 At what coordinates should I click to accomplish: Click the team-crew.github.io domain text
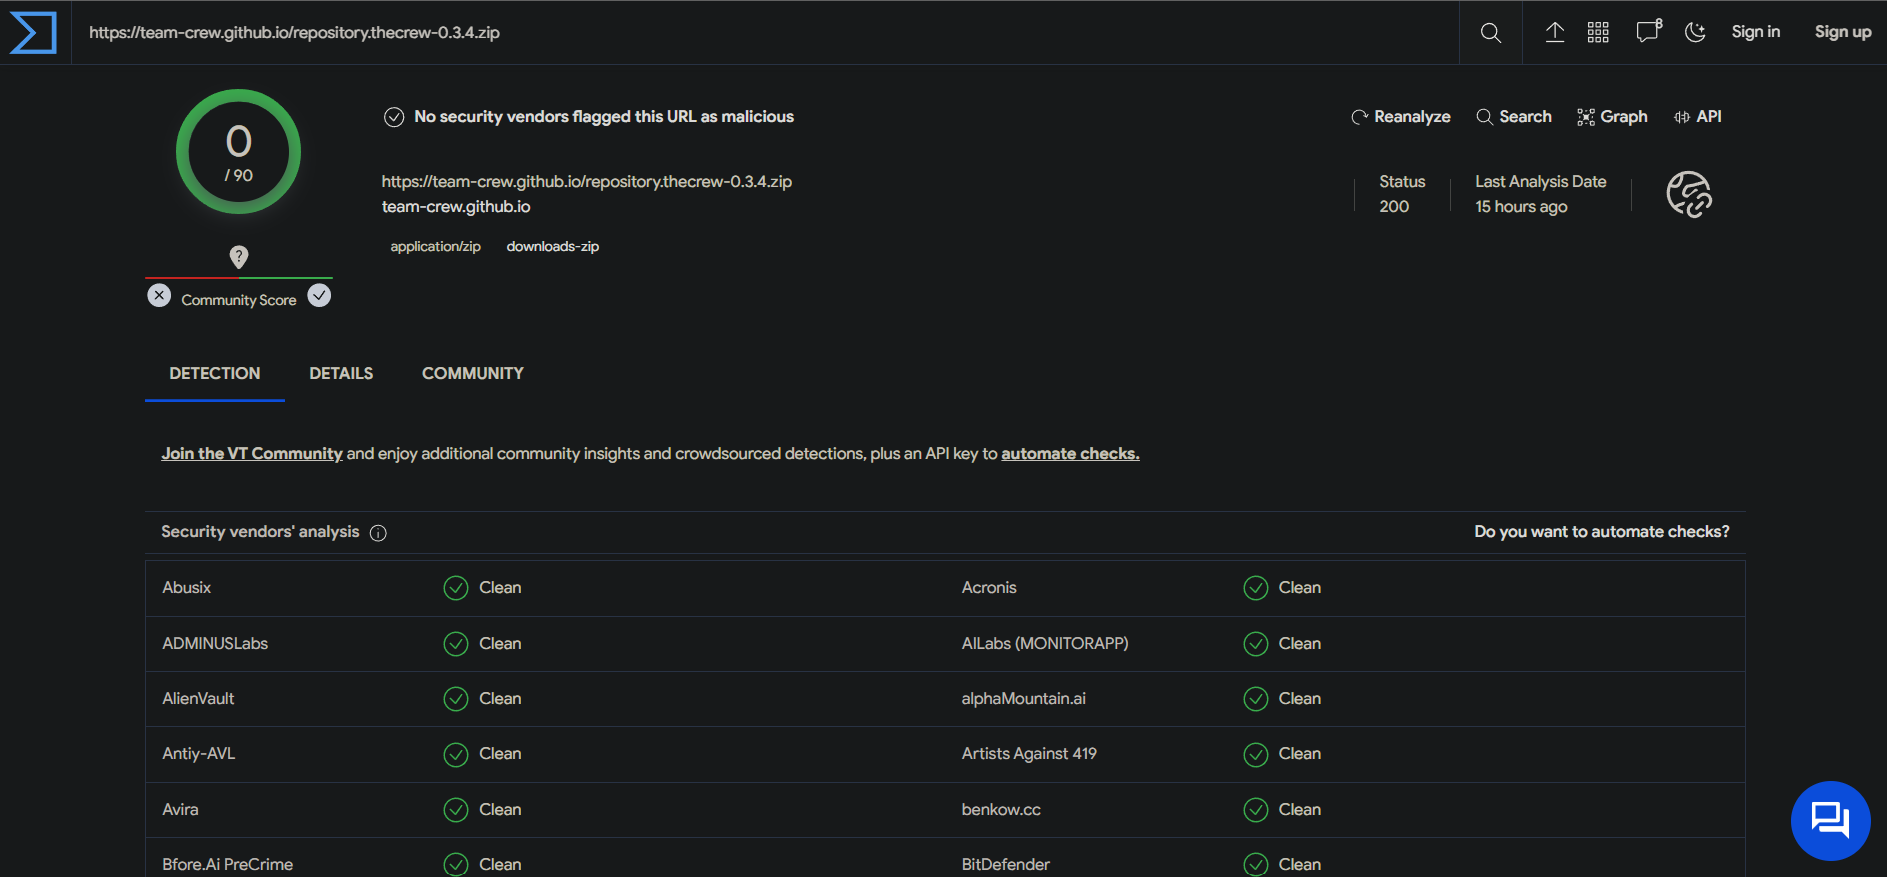pyautogui.click(x=456, y=207)
